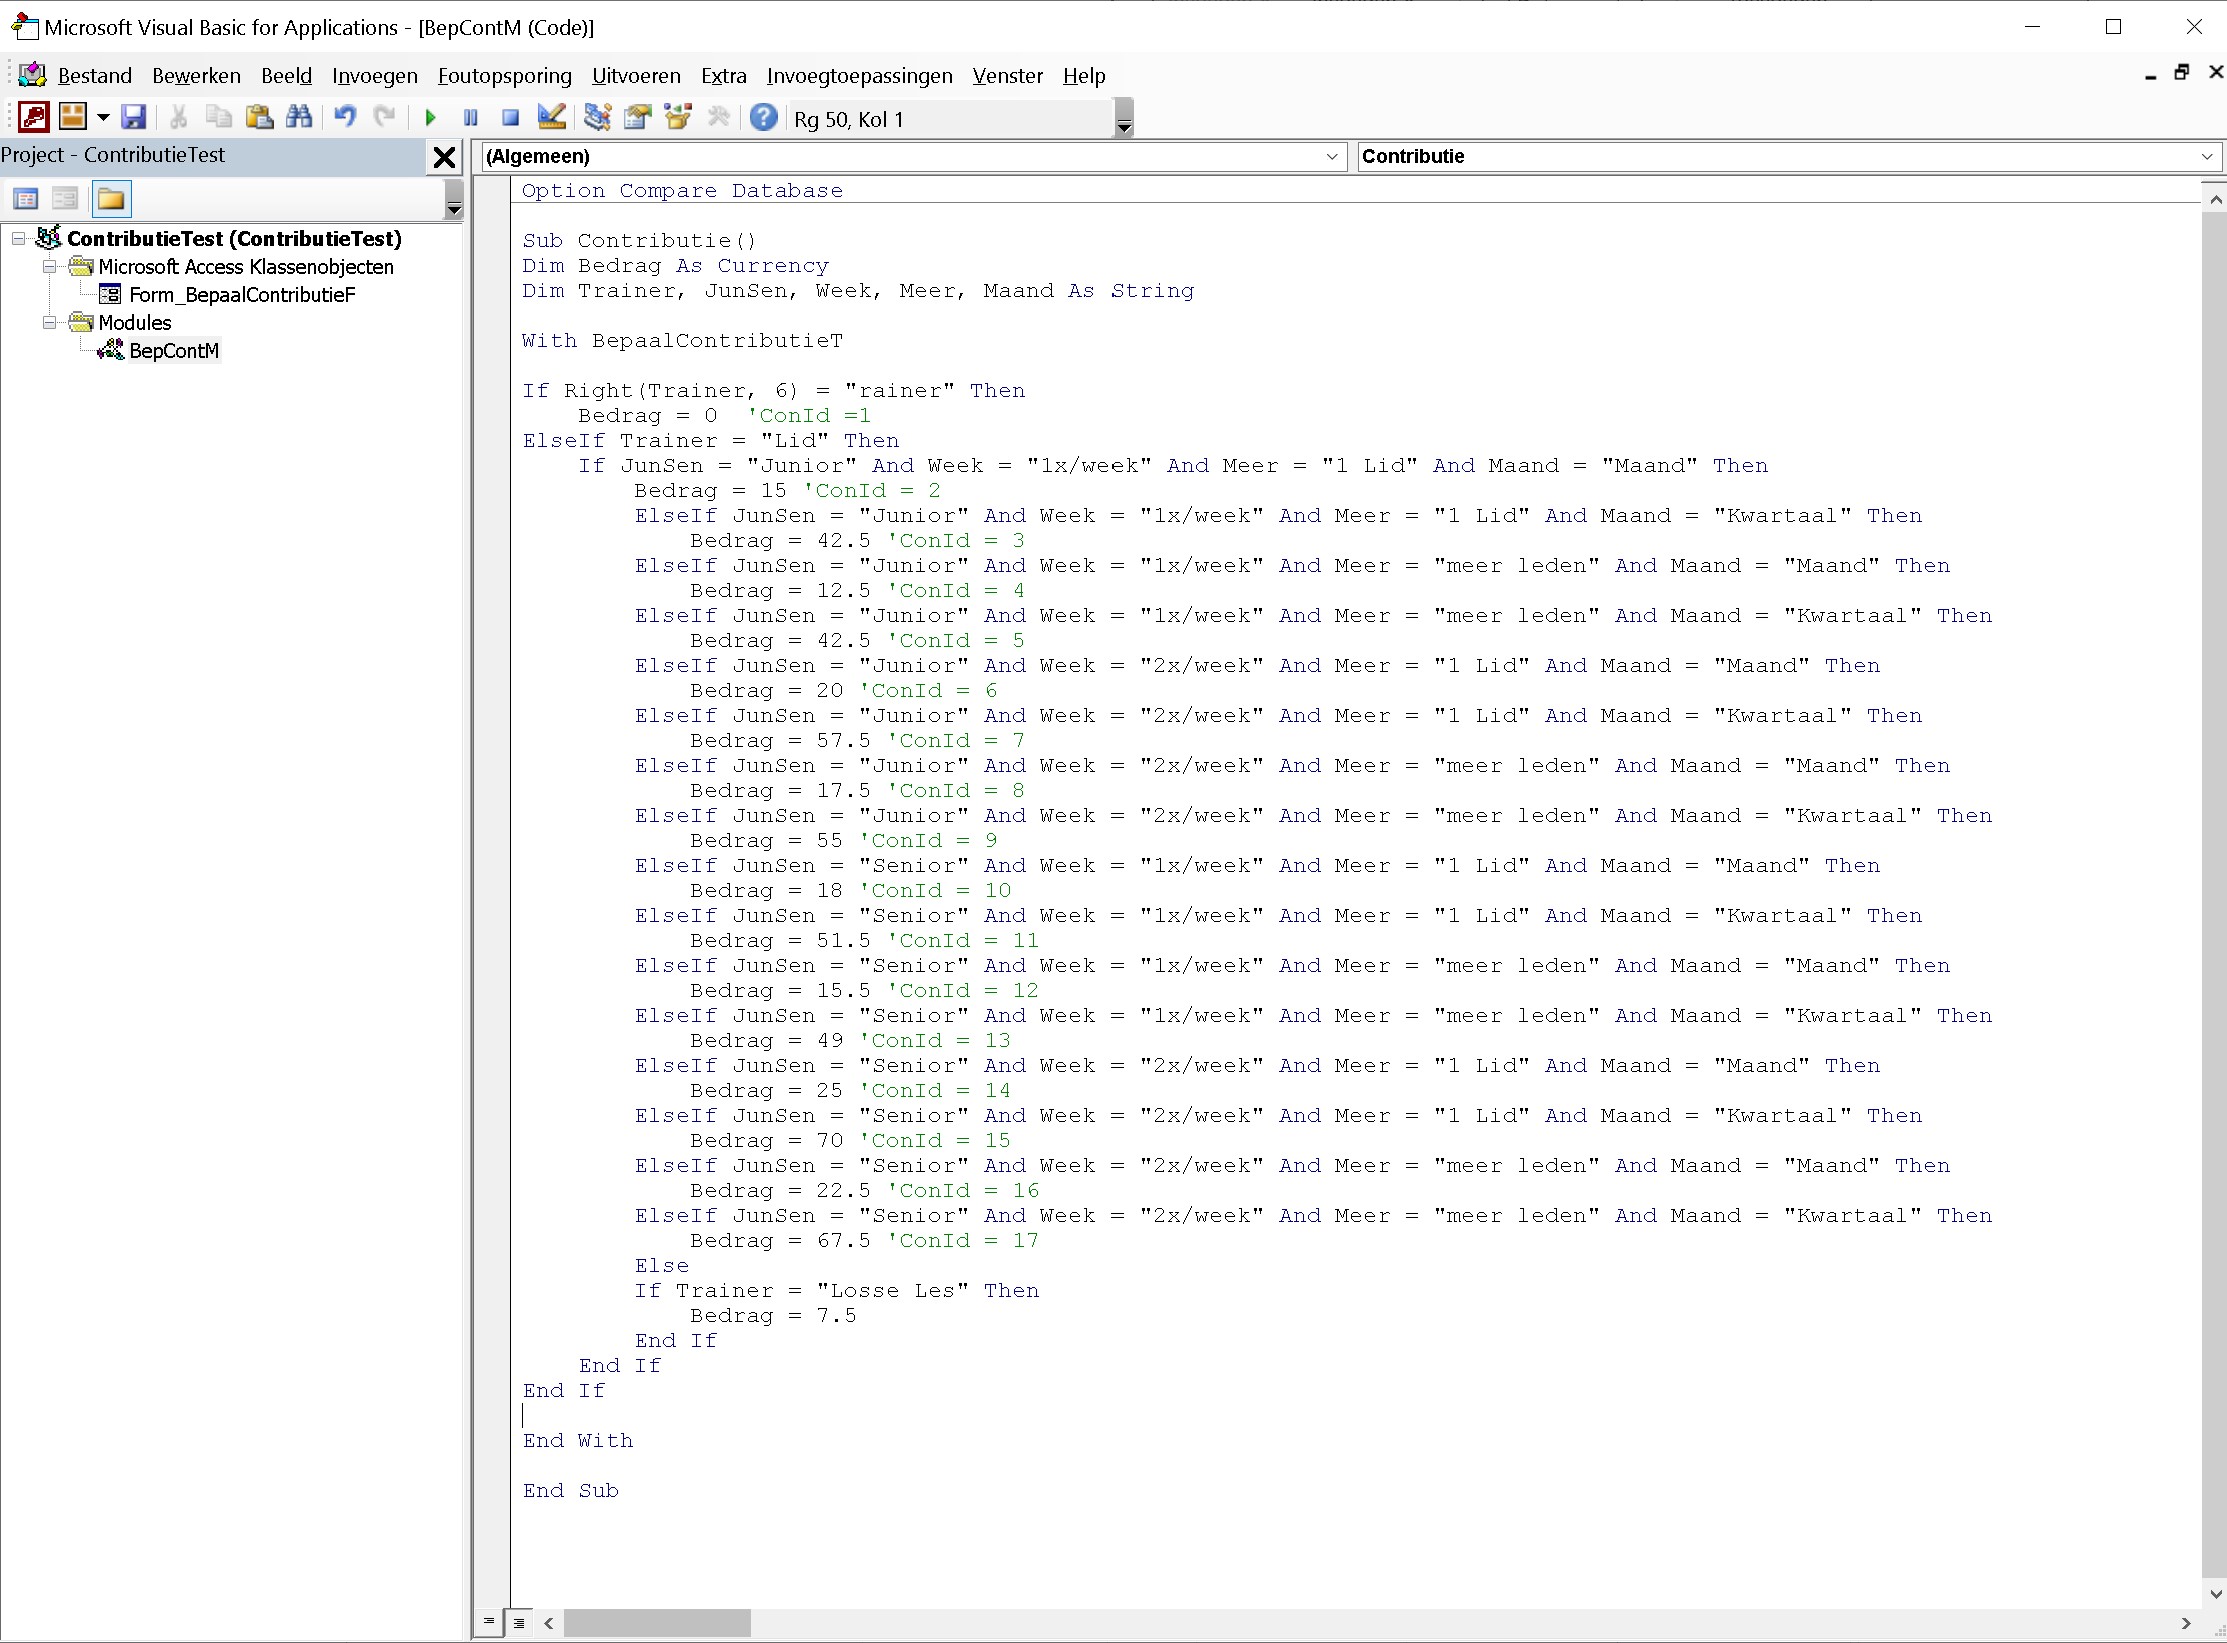Toggle Design Mode icon in toolbar

pyautogui.click(x=551, y=118)
